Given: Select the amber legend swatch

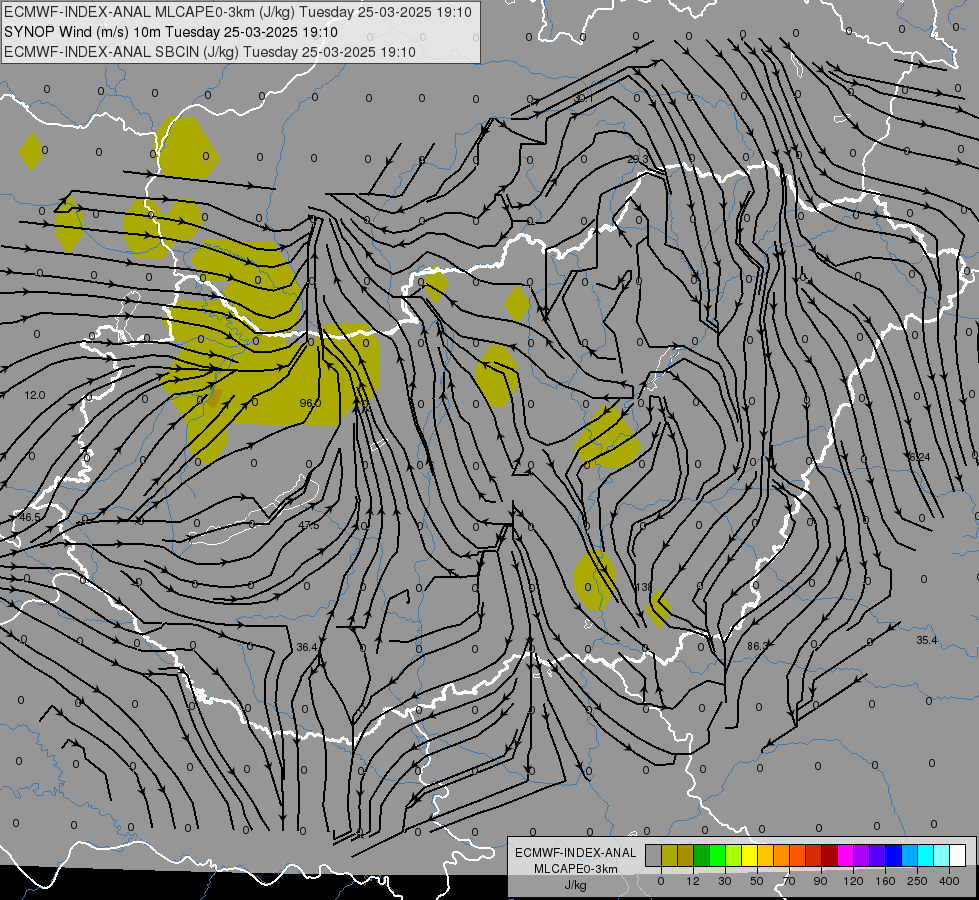Looking at the screenshot, I should (765, 856).
